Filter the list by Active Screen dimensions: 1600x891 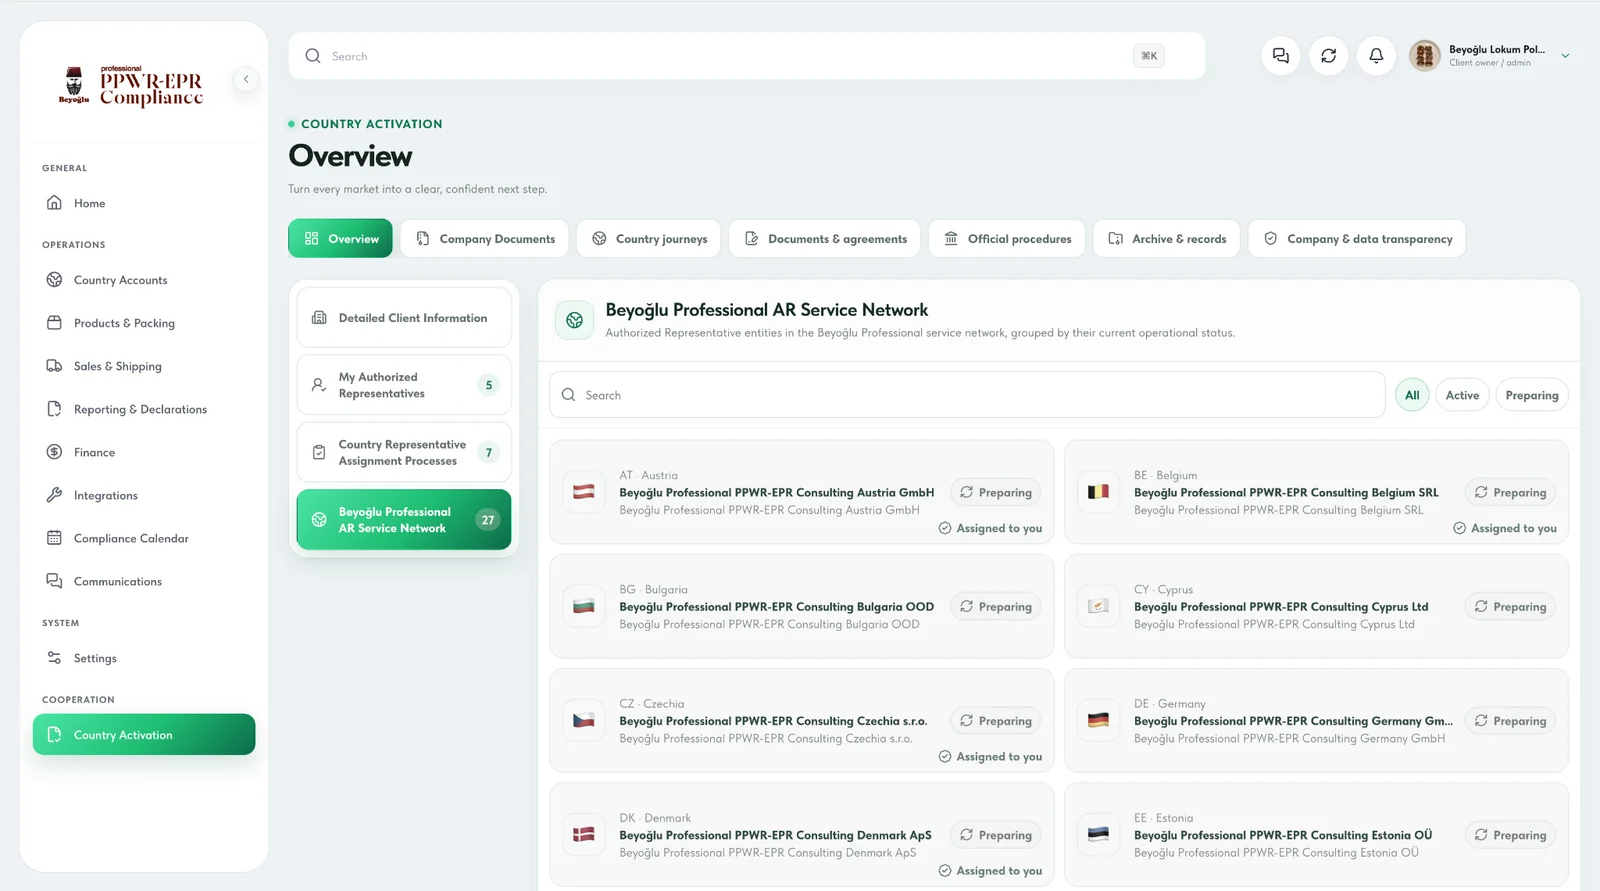pos(1462,395)
